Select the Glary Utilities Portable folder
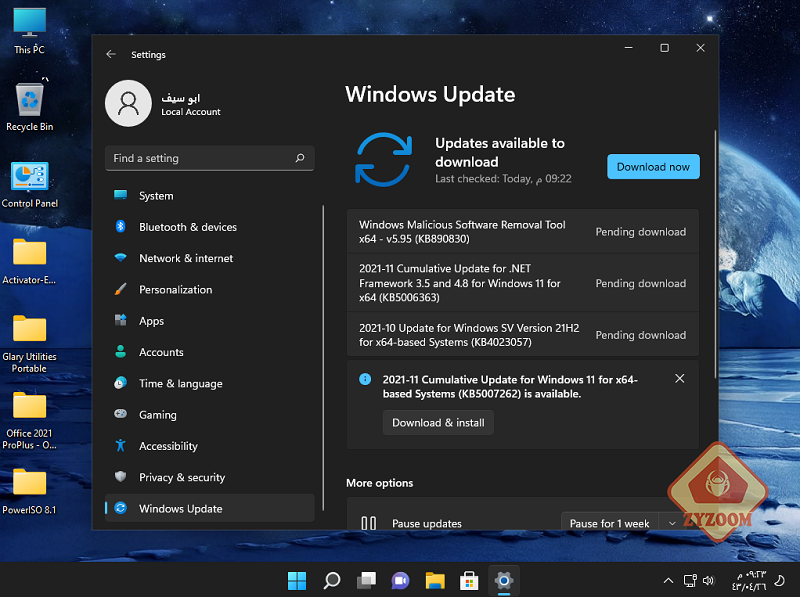This screenshot has width=800, height=597. pyautogui.click(x=30, y=343)
